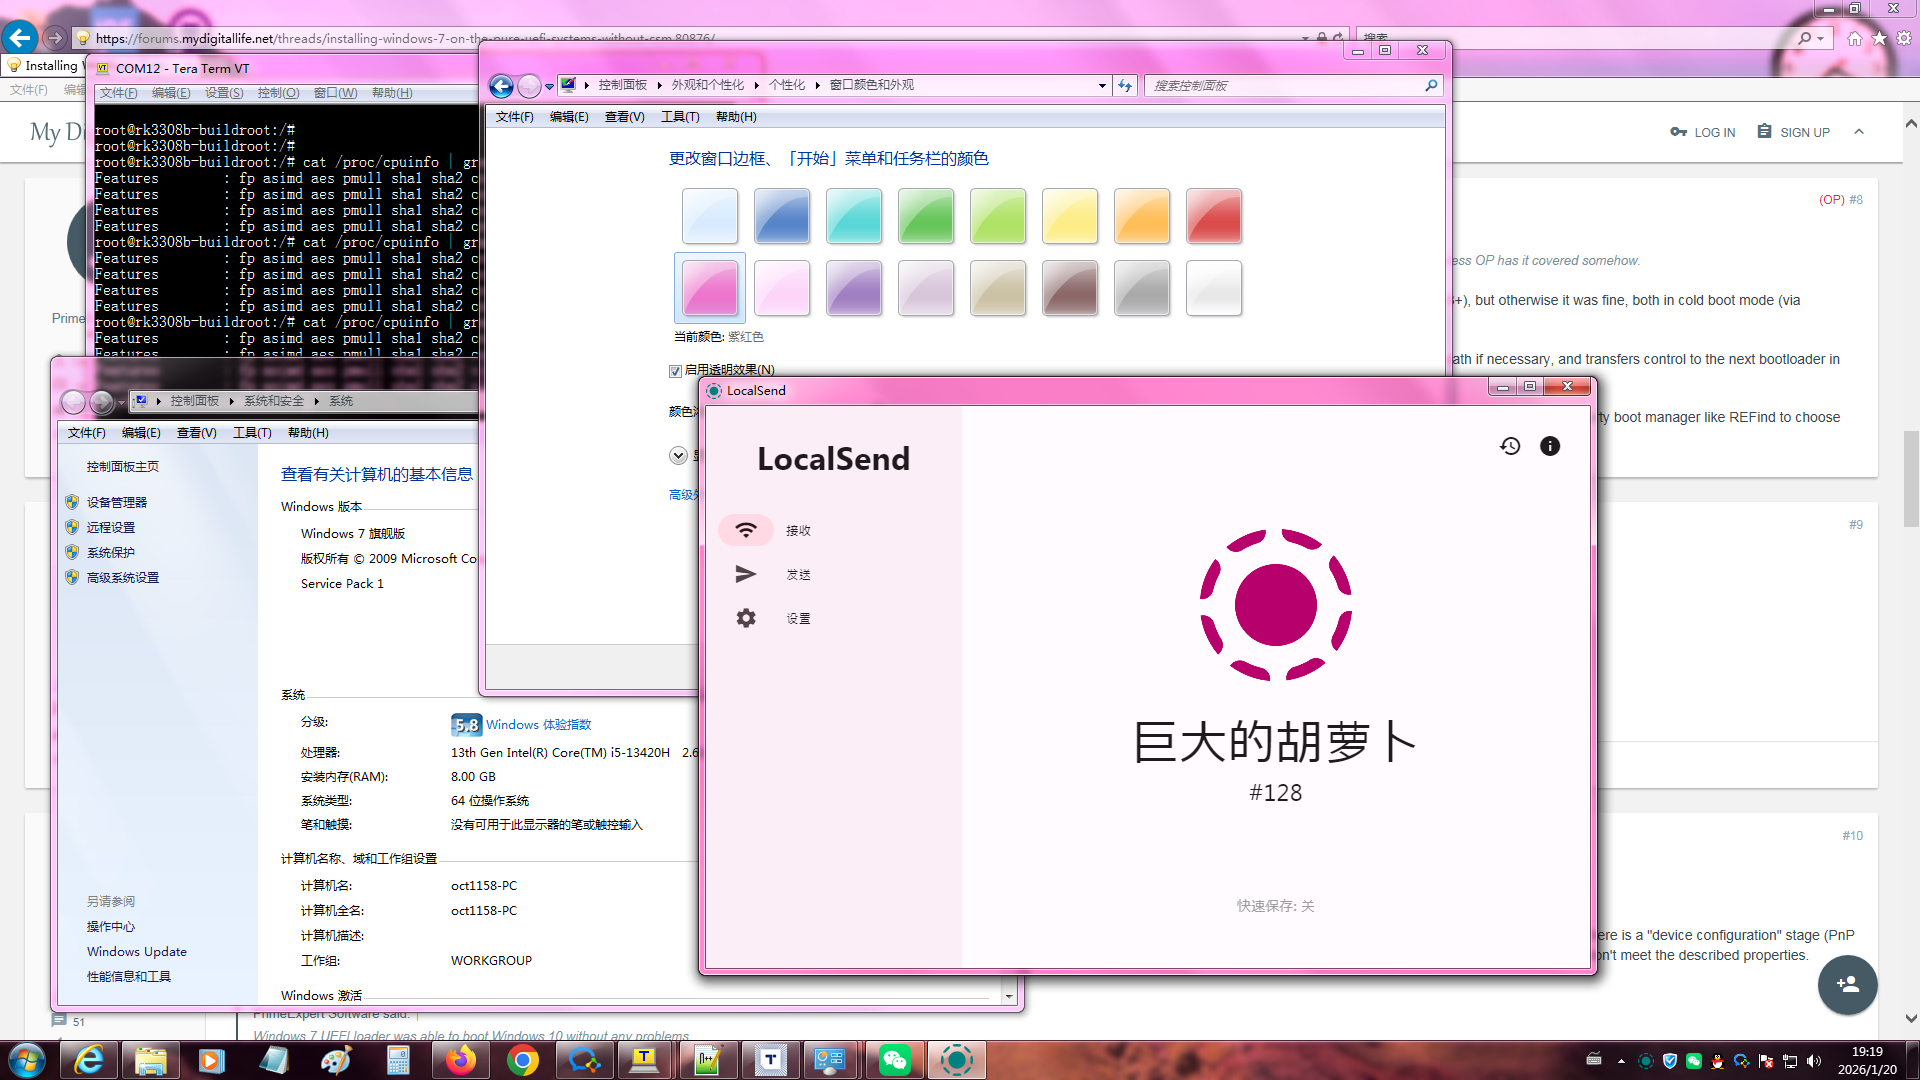Image resolution: width=1920 pixels, height=1080 pixels.
Task: Toggle enable transparency (启用透明效果) checkbox
Action: (x=675, y=371)
